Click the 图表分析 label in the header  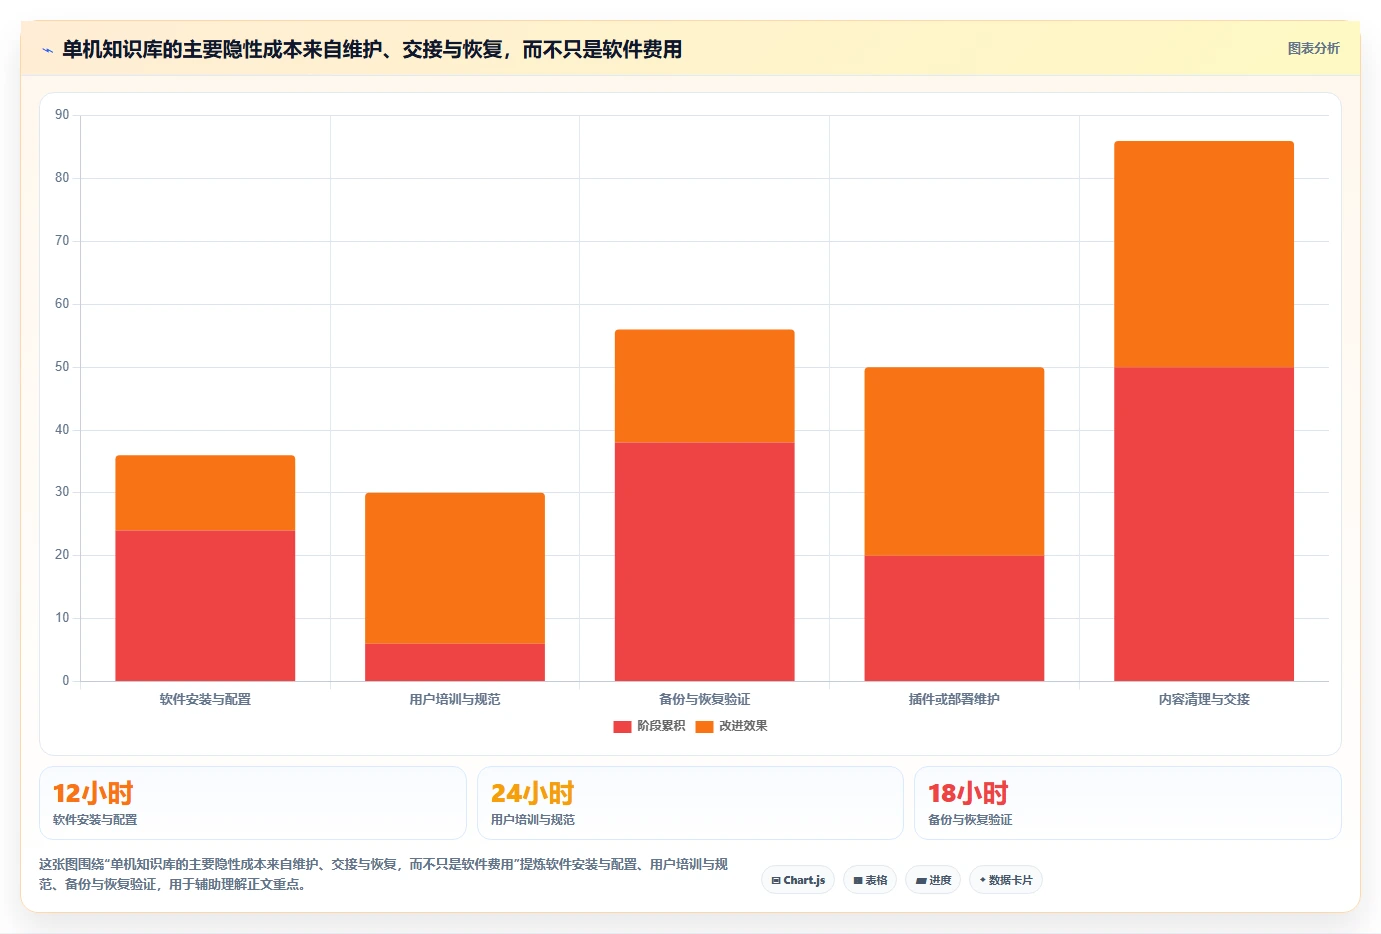click(x=1313, y=48)
